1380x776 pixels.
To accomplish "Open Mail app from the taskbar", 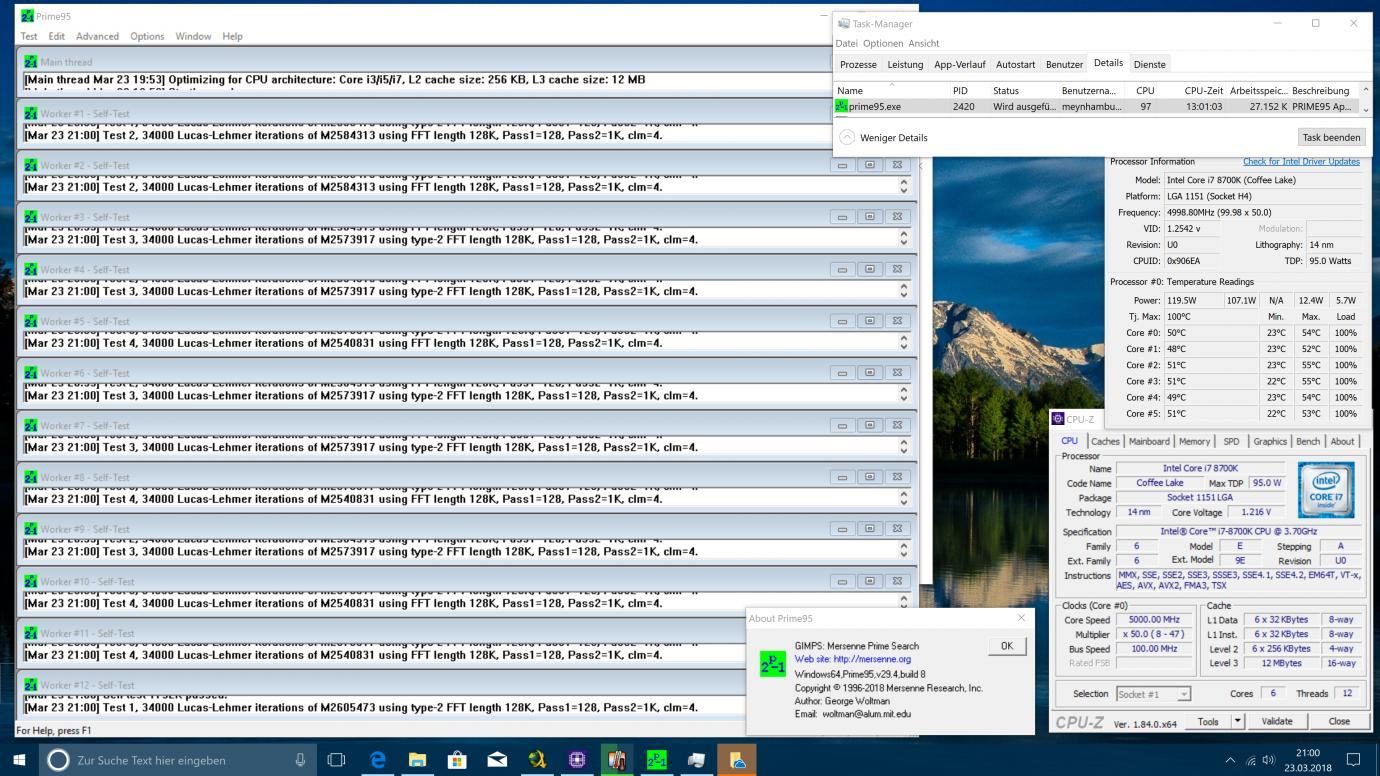I will coord(497,760).
